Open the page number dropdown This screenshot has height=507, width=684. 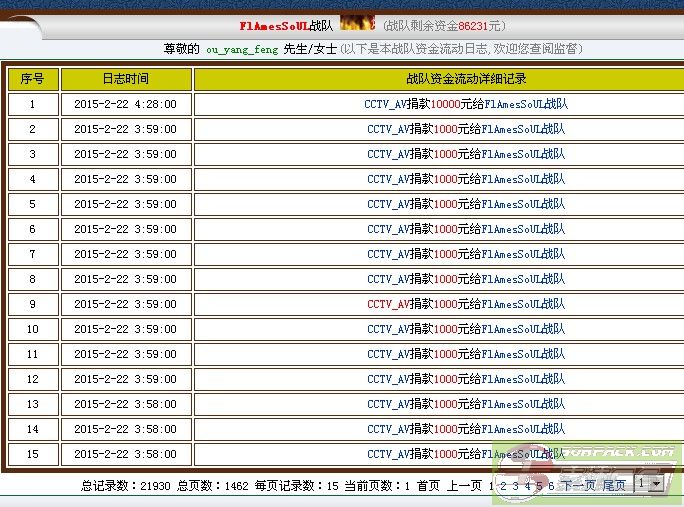point(648,484)
